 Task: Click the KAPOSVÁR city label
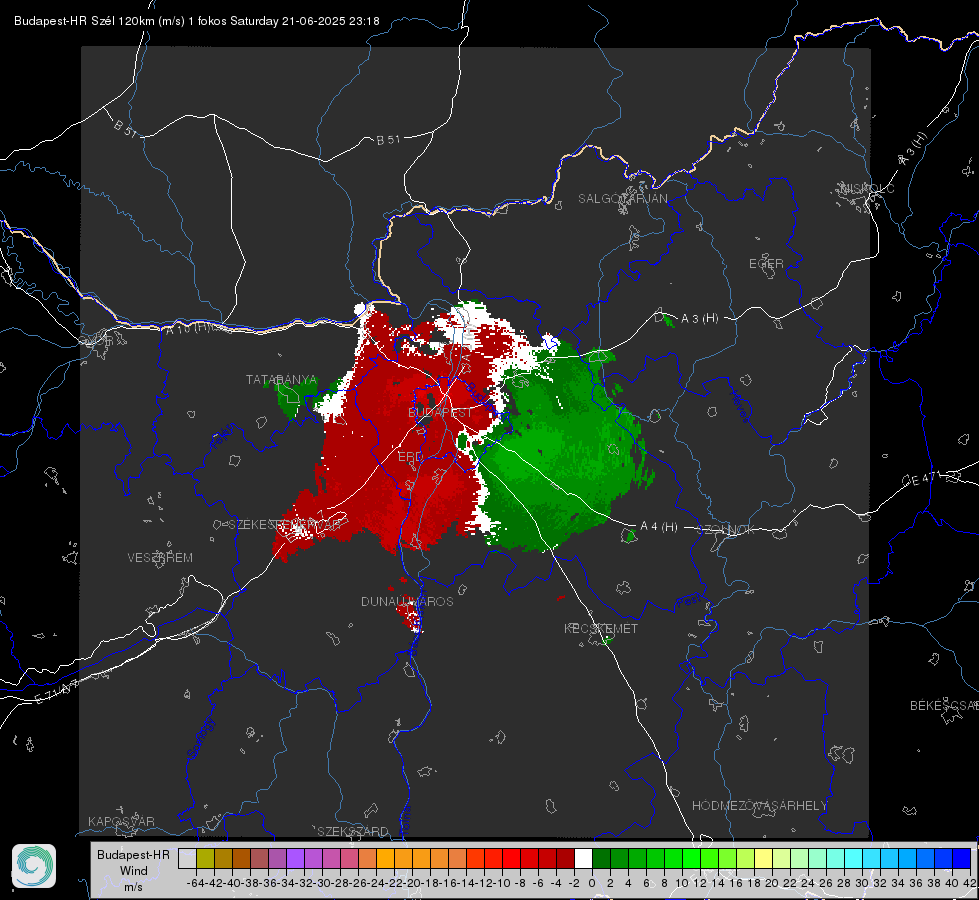[121, 821]
